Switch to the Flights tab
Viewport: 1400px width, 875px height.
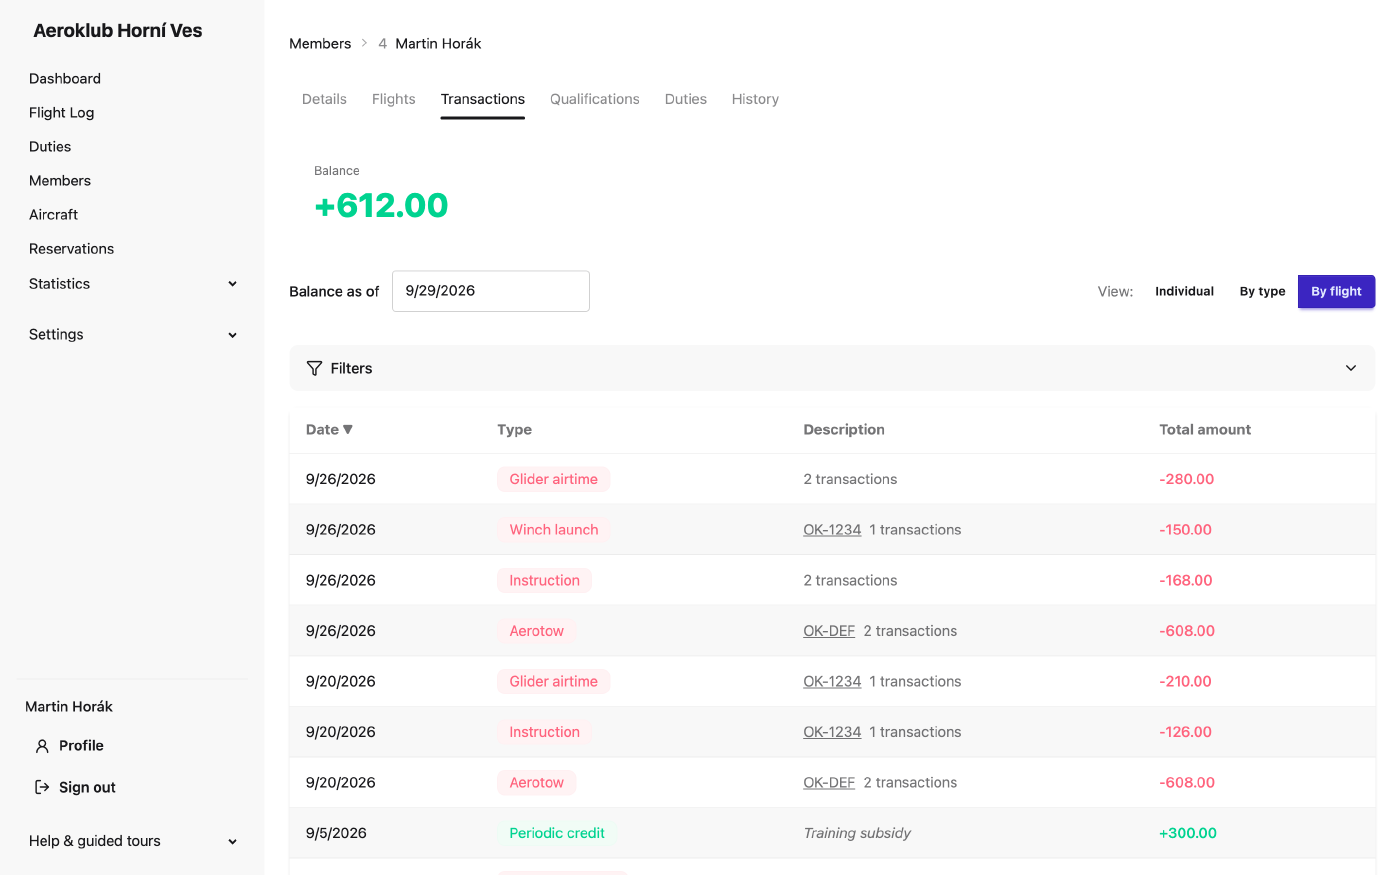click(x=393, y=99)
